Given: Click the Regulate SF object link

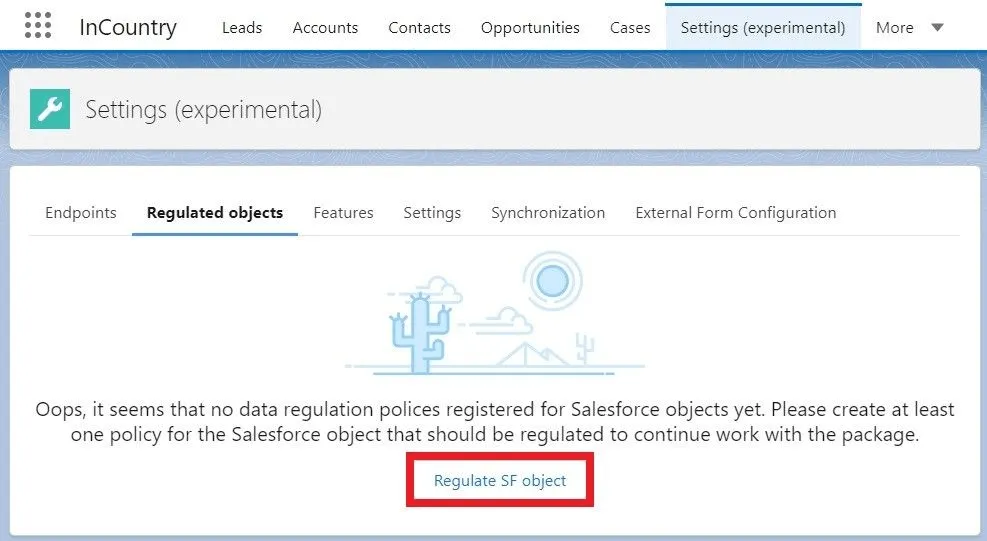Looking at the screenshot, I should click(x=500, y=481).
